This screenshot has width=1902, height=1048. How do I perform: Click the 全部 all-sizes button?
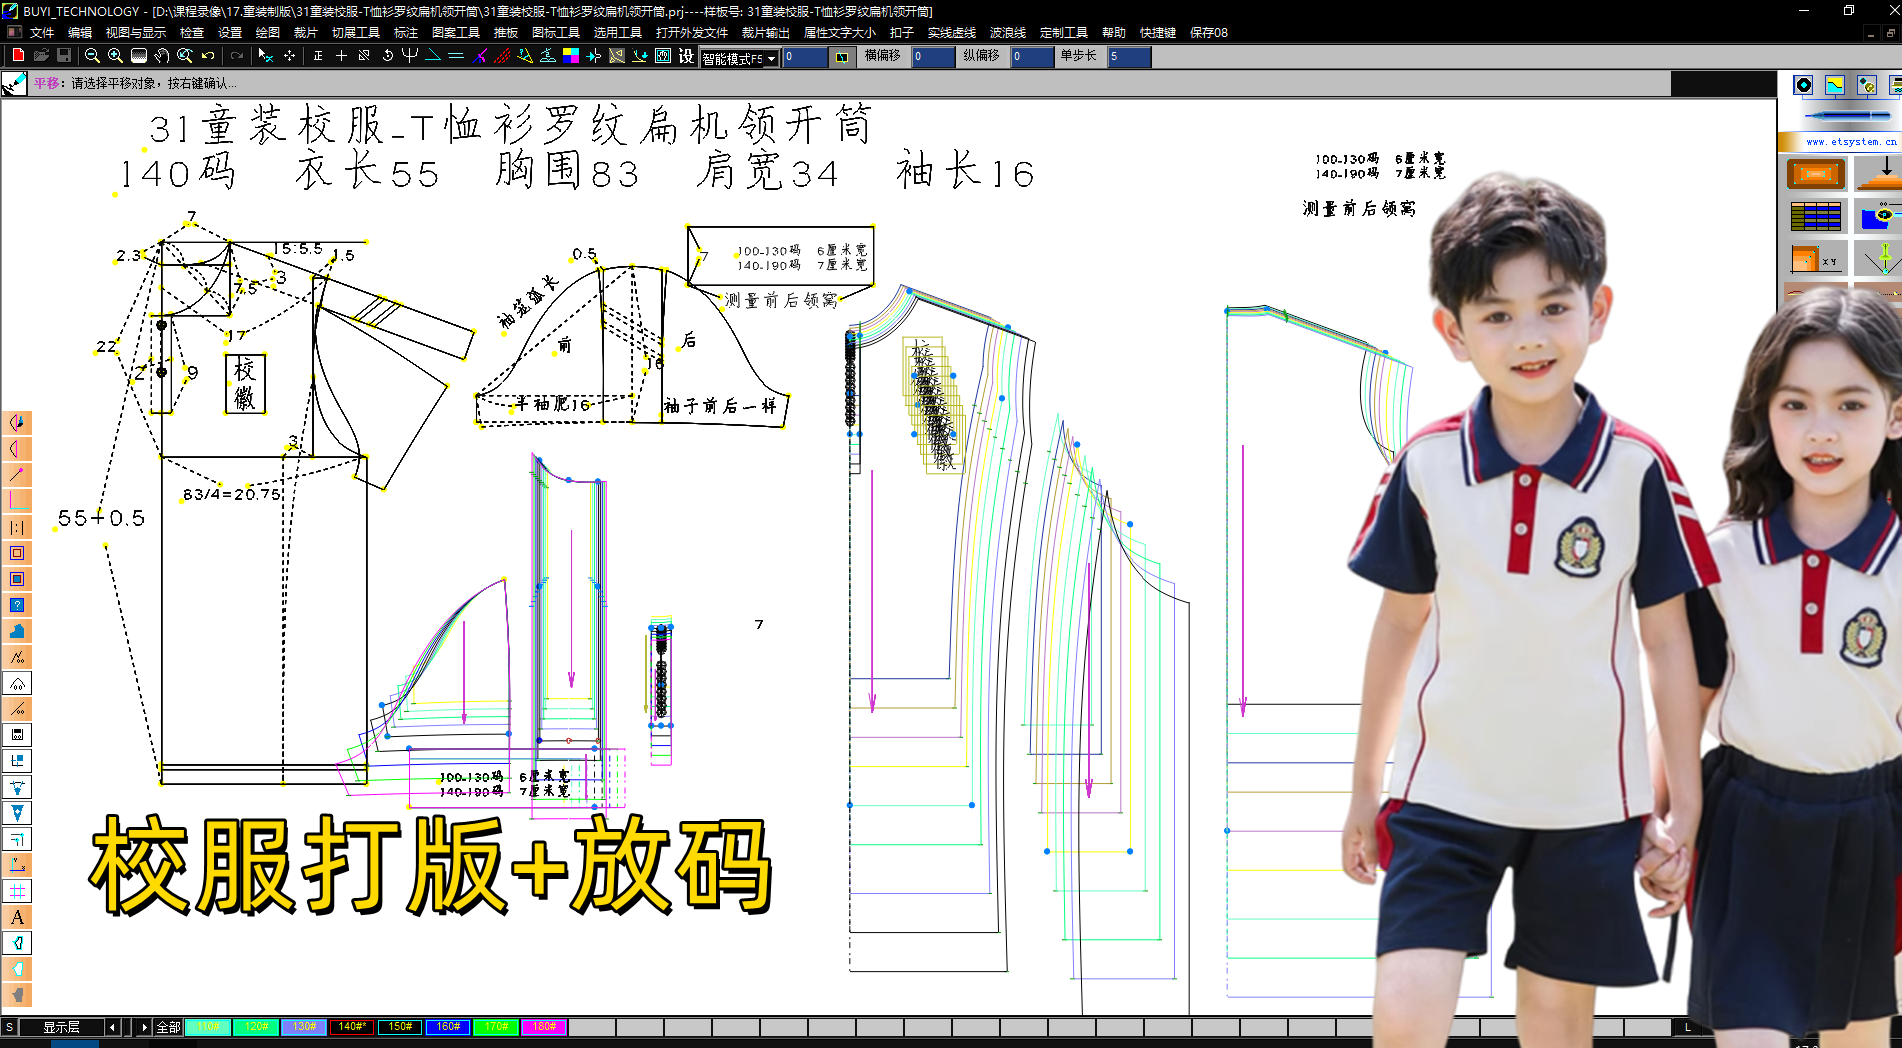168,1027
